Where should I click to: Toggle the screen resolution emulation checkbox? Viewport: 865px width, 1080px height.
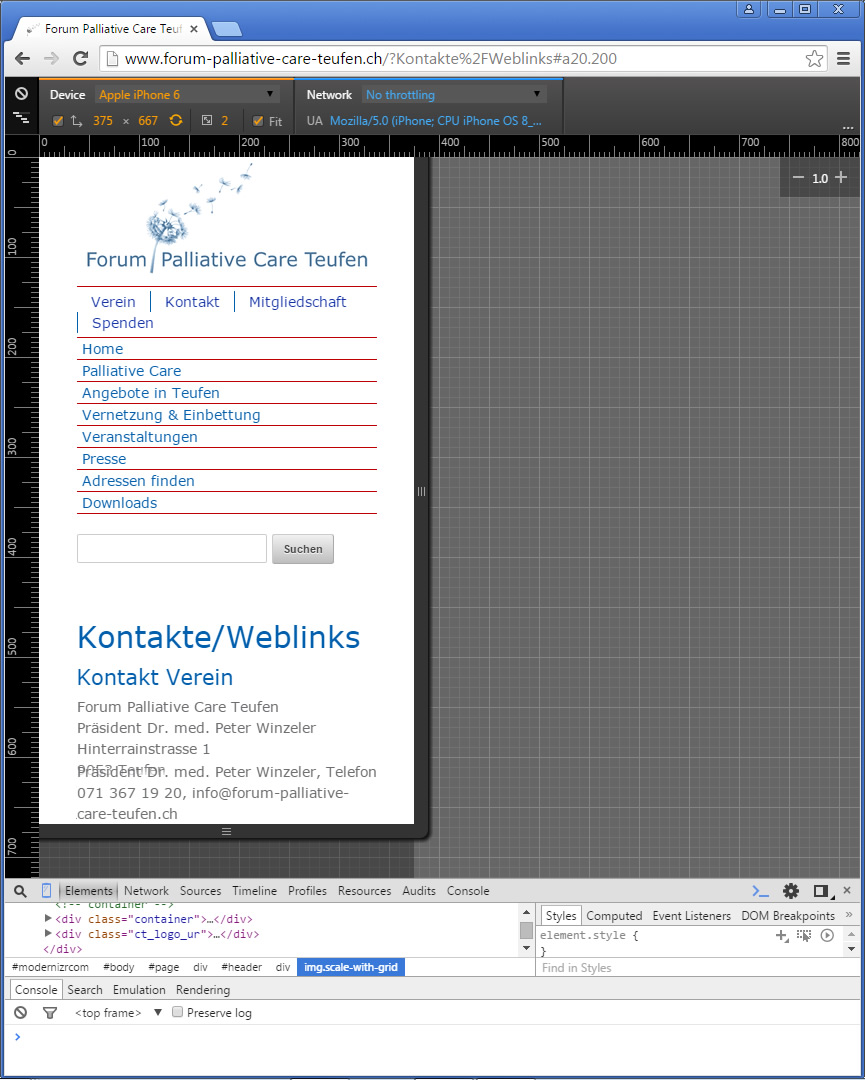click(x=58, y=121)
